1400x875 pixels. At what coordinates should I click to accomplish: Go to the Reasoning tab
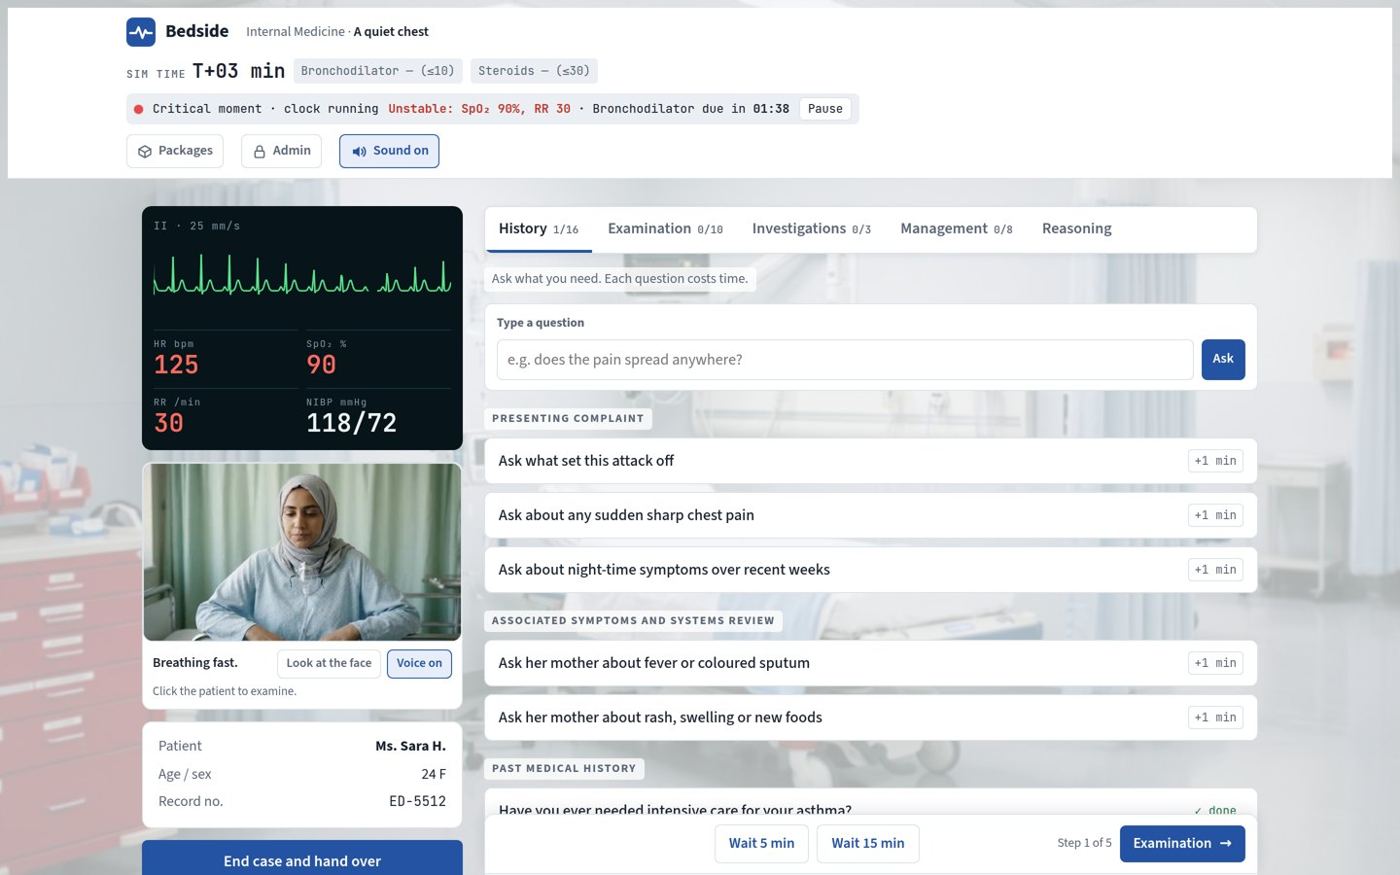[x=1076, y=229]
